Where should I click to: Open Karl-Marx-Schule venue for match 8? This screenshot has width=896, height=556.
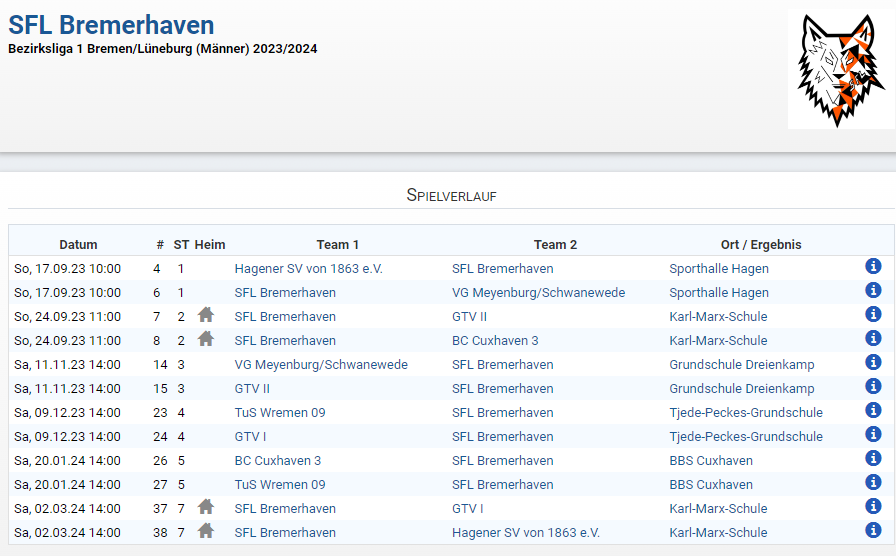(718, 341)
